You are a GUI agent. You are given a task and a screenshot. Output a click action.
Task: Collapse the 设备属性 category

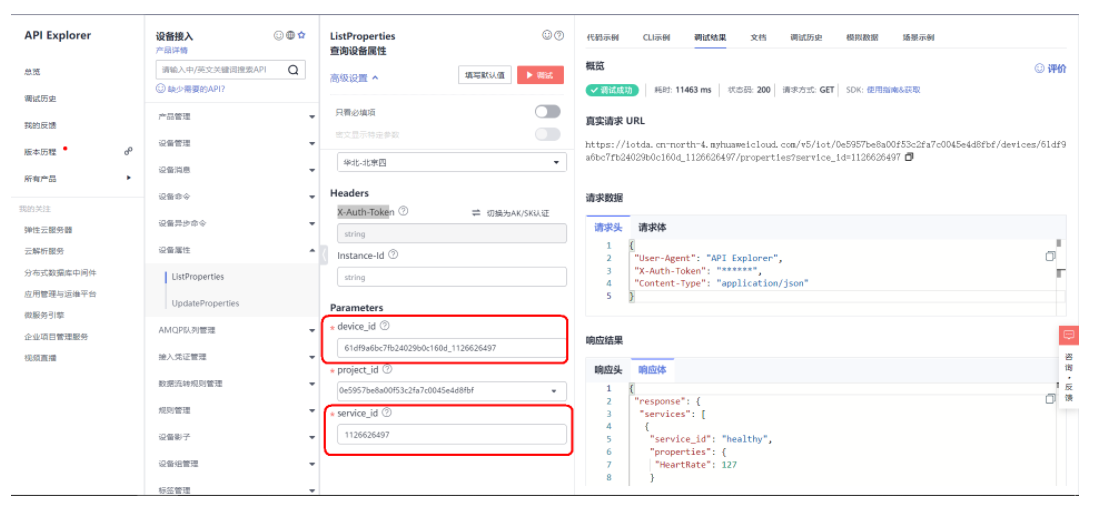[312, 250]
